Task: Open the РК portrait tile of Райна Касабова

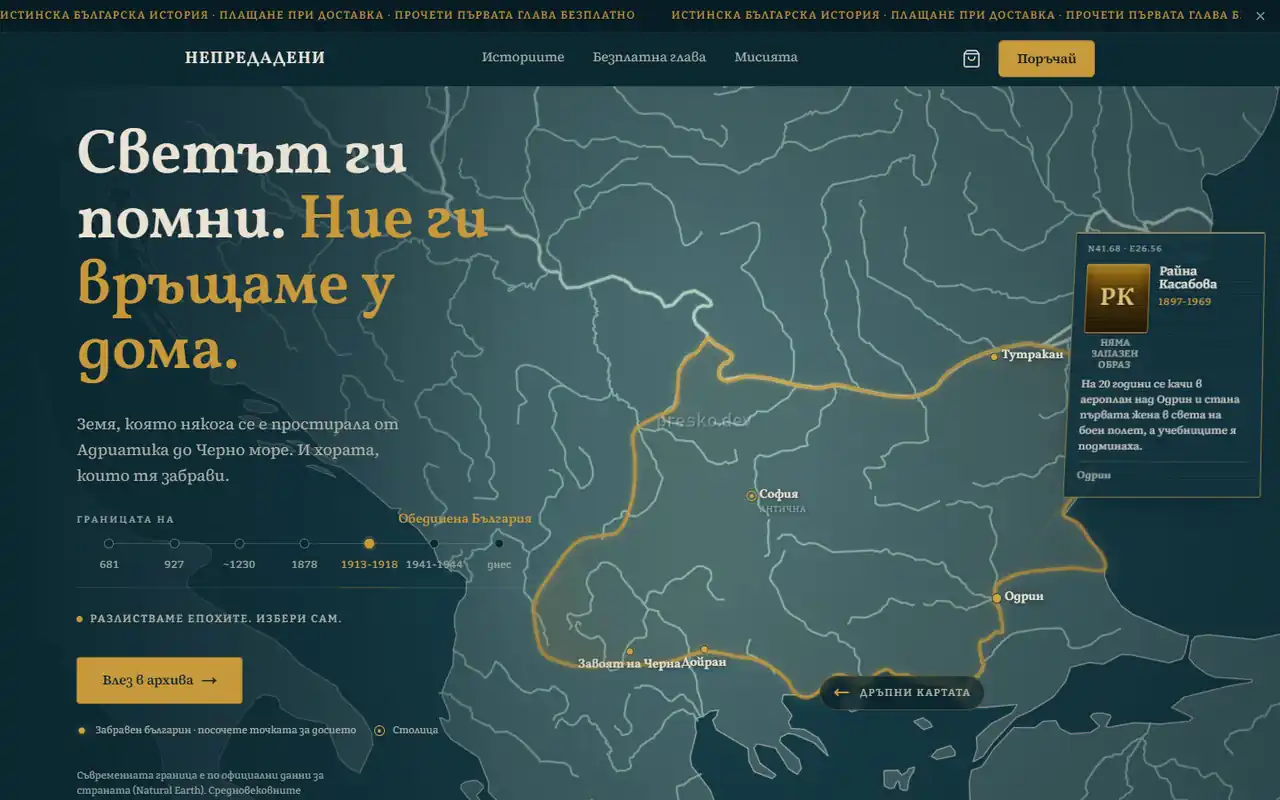Action: click(1117, 297)
